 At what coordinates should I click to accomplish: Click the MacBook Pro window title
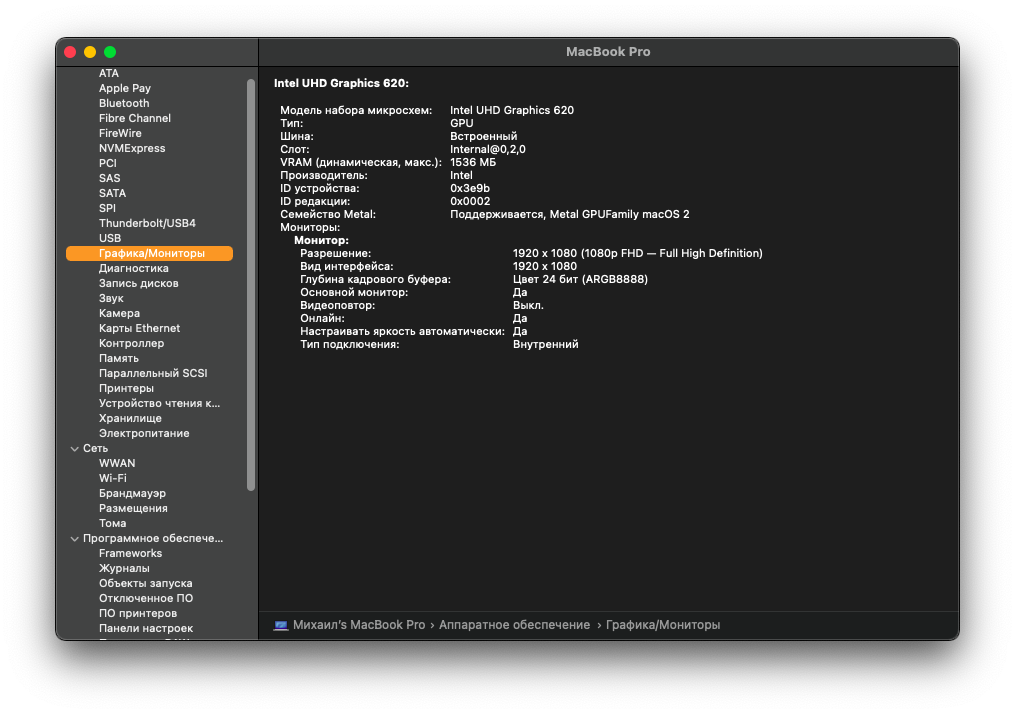(x=608, y=52)
